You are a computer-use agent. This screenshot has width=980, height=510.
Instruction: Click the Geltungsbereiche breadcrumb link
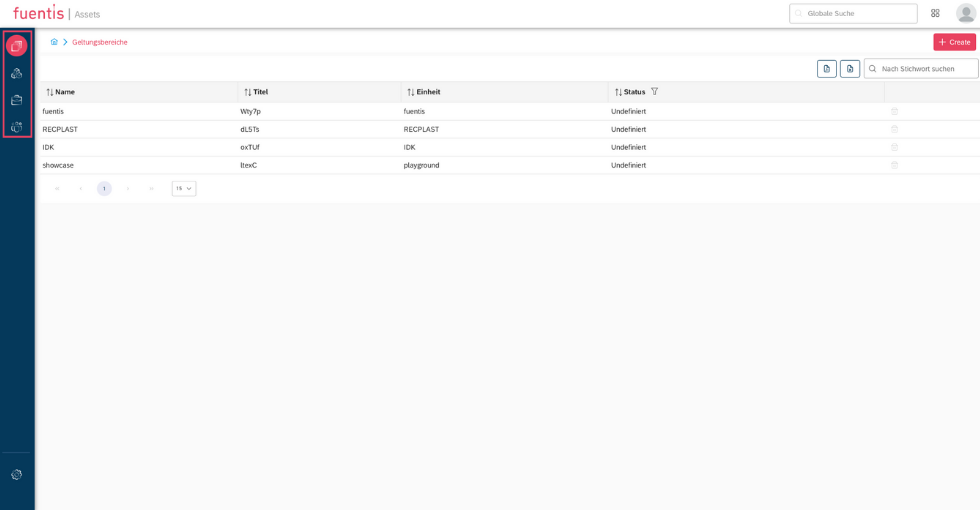(x=100, y=42)
